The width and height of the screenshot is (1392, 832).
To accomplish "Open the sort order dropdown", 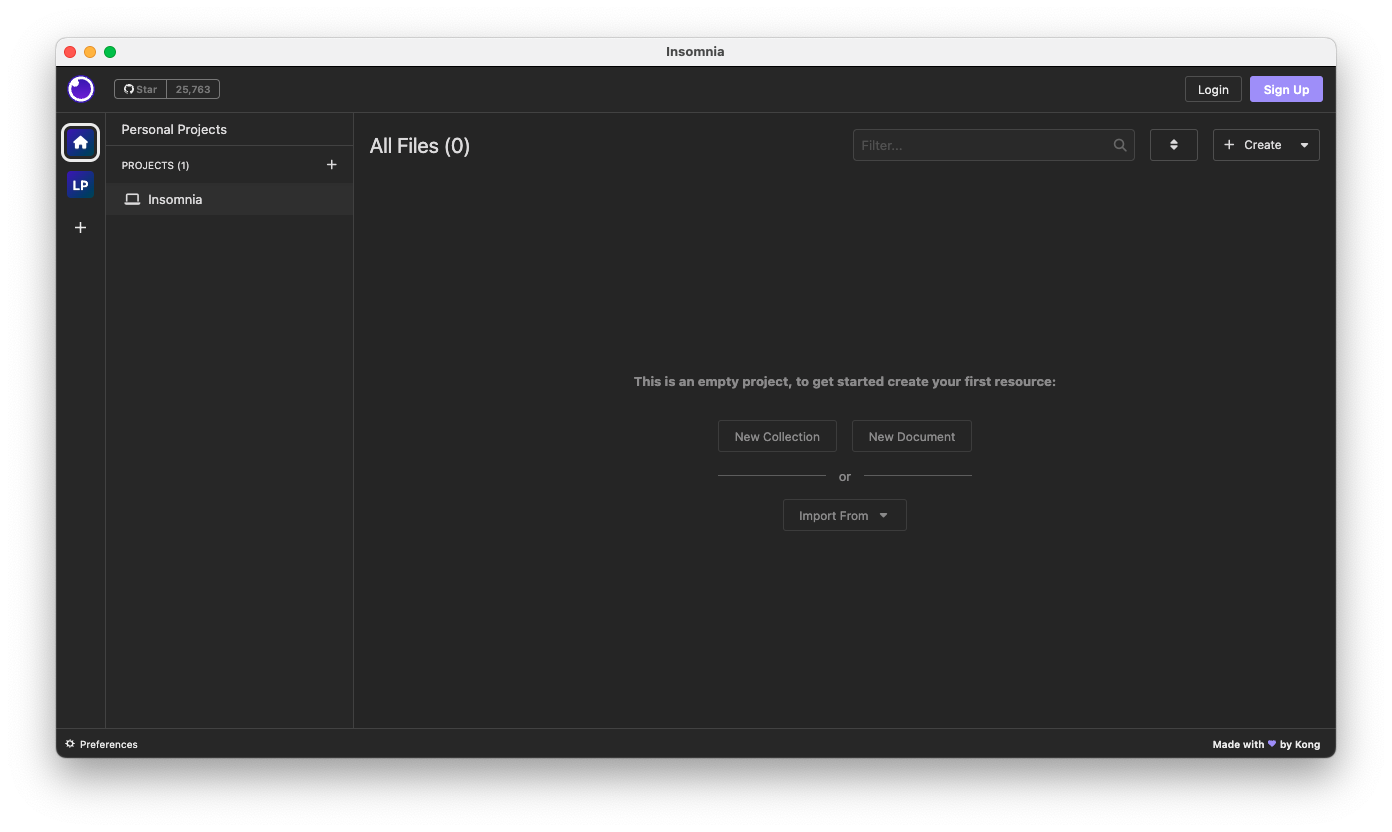I will click(x=1174, y=145).
